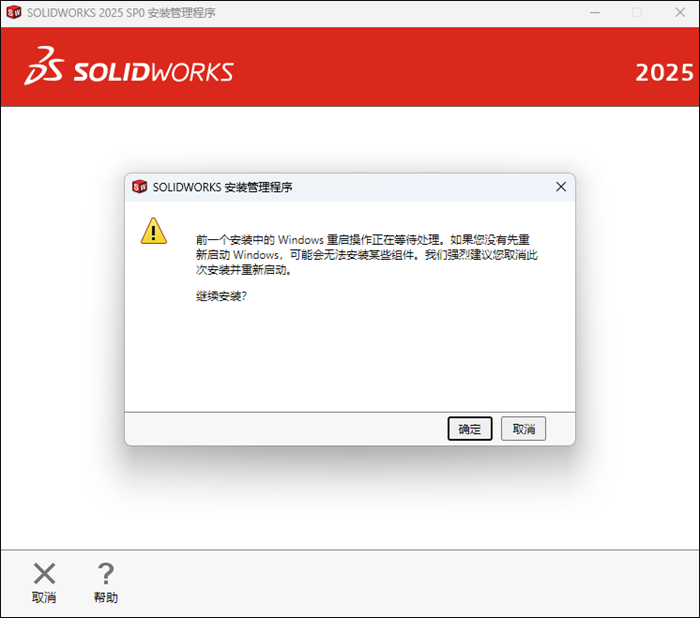Click the SW app icon in main title bar
700x618 pixels.
[14, 13]
